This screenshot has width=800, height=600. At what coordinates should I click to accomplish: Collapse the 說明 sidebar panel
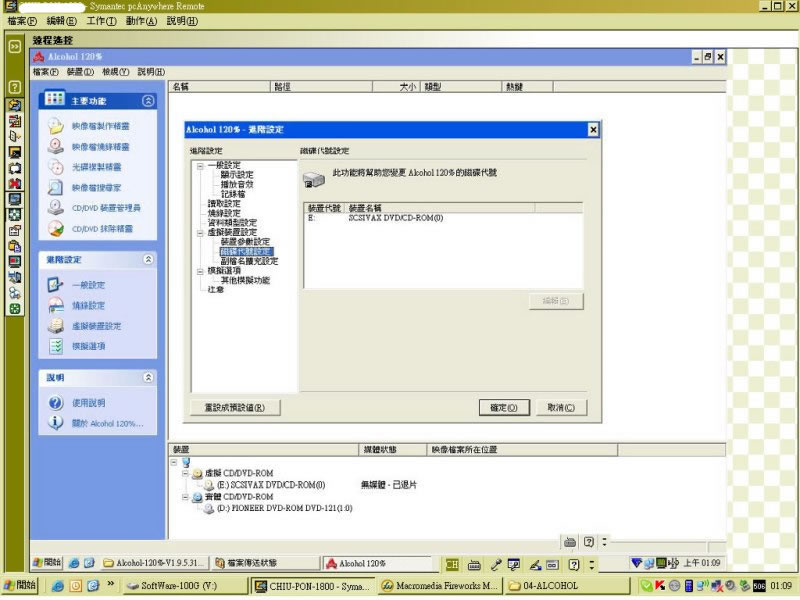pos(148,377)
